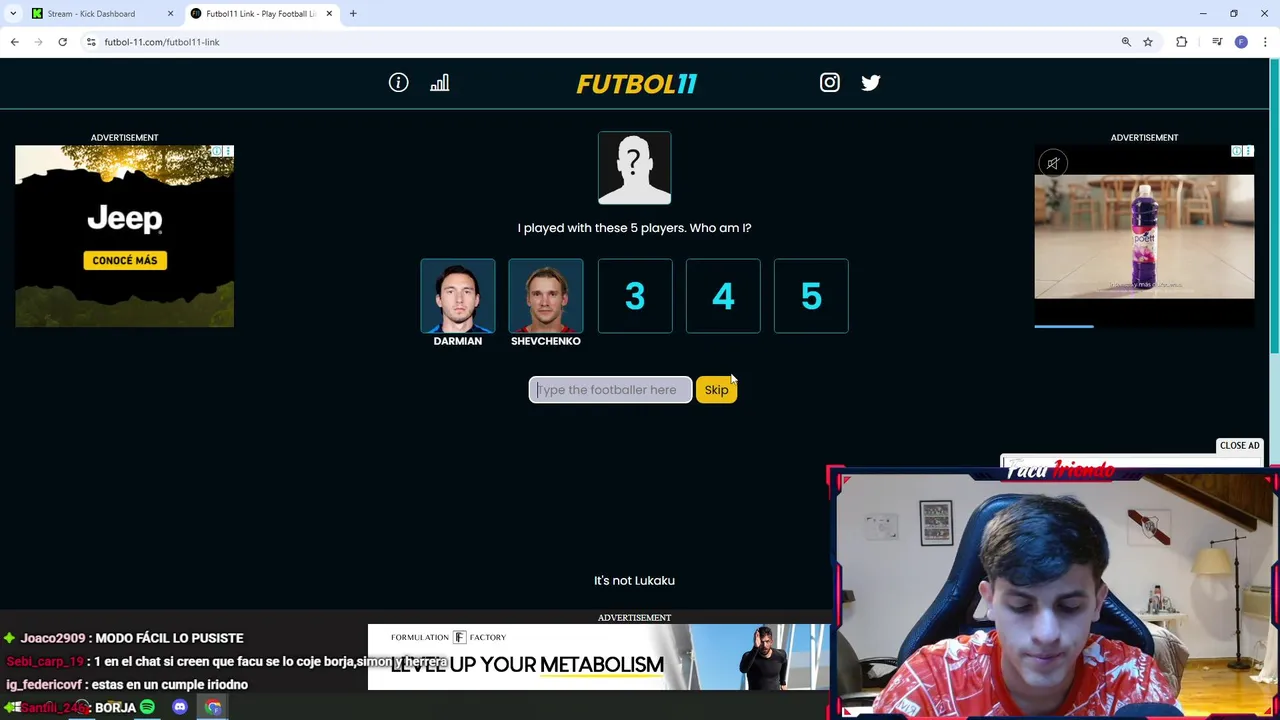Open the Extensions puzzle icon
Image resolution: width=1280 pixels, height=720 pixels.
point(1182,42)
